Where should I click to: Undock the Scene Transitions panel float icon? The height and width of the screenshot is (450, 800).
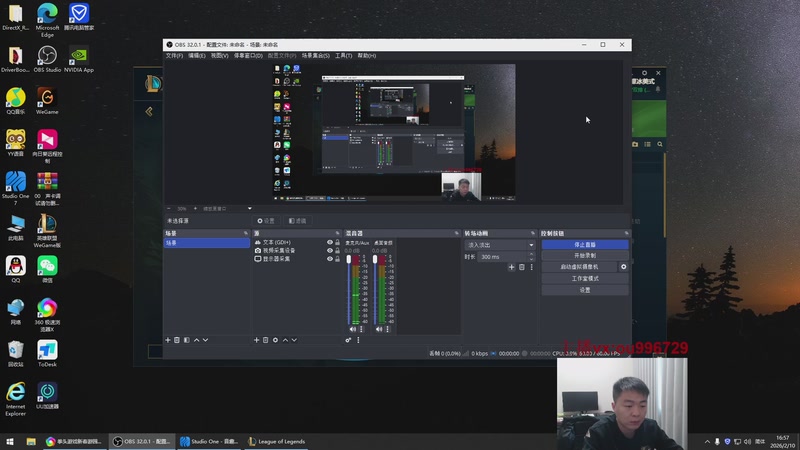533,233
